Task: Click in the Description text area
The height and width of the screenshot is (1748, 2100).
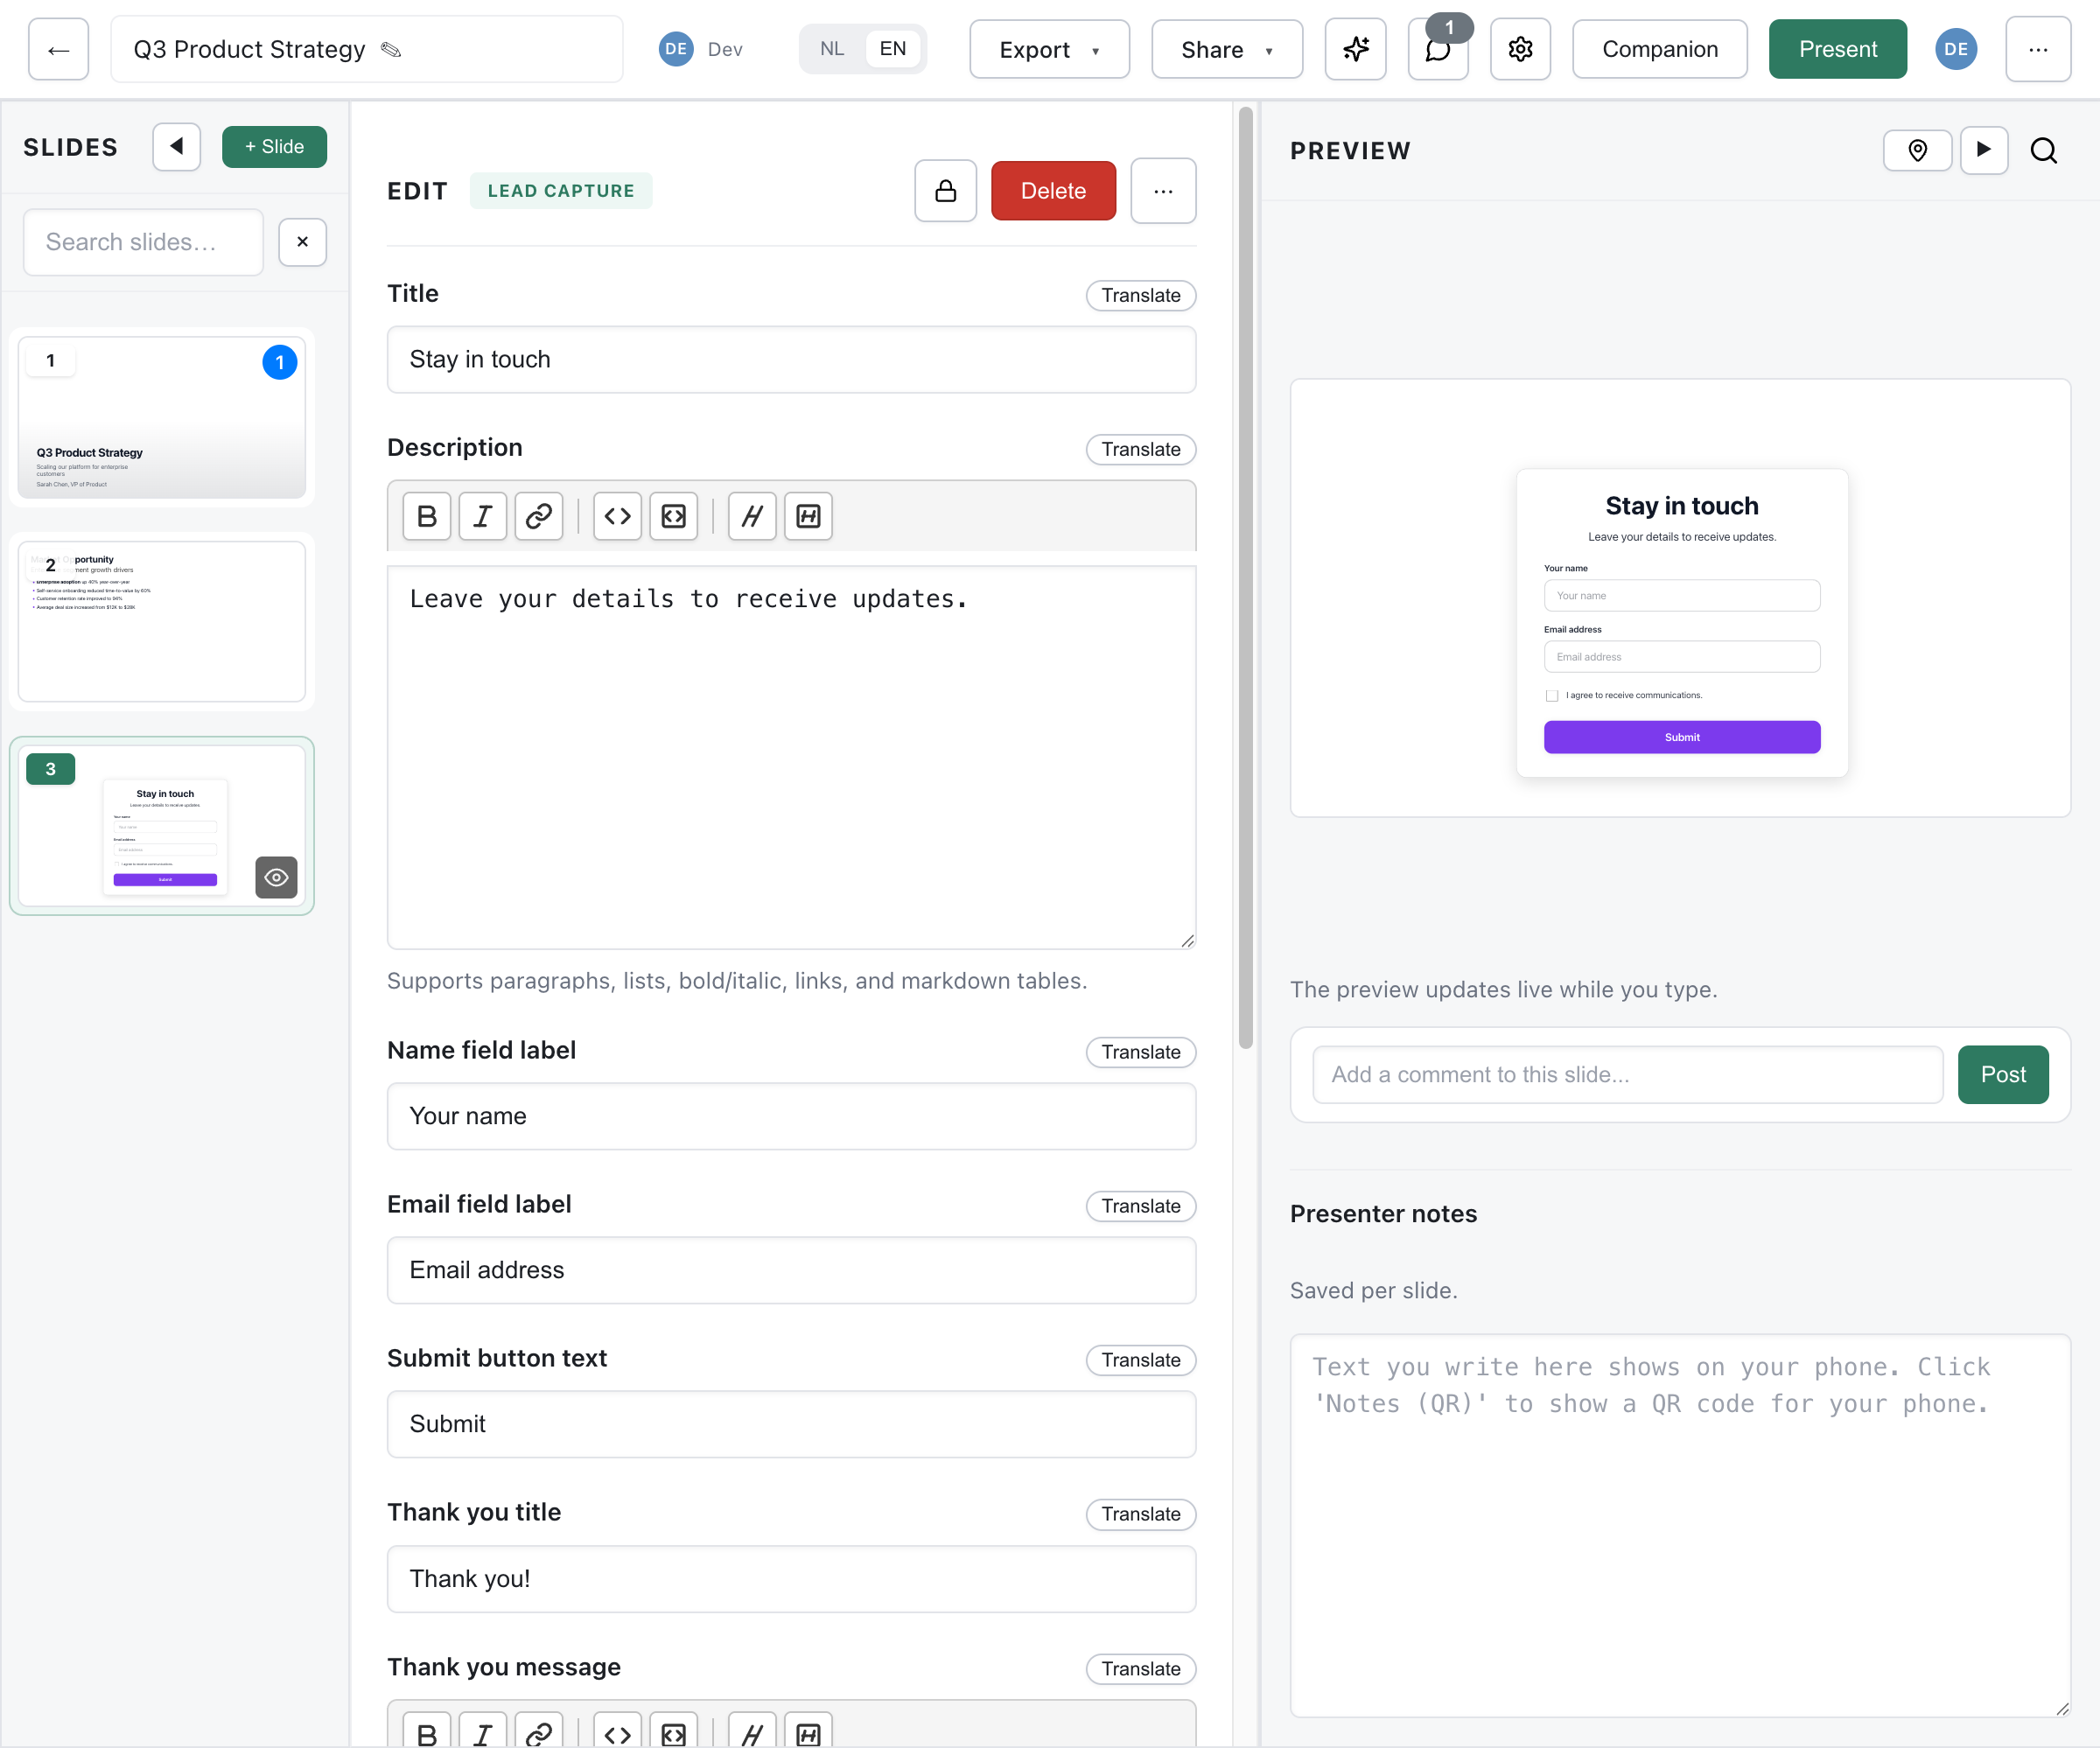Action: pos(791,757)
